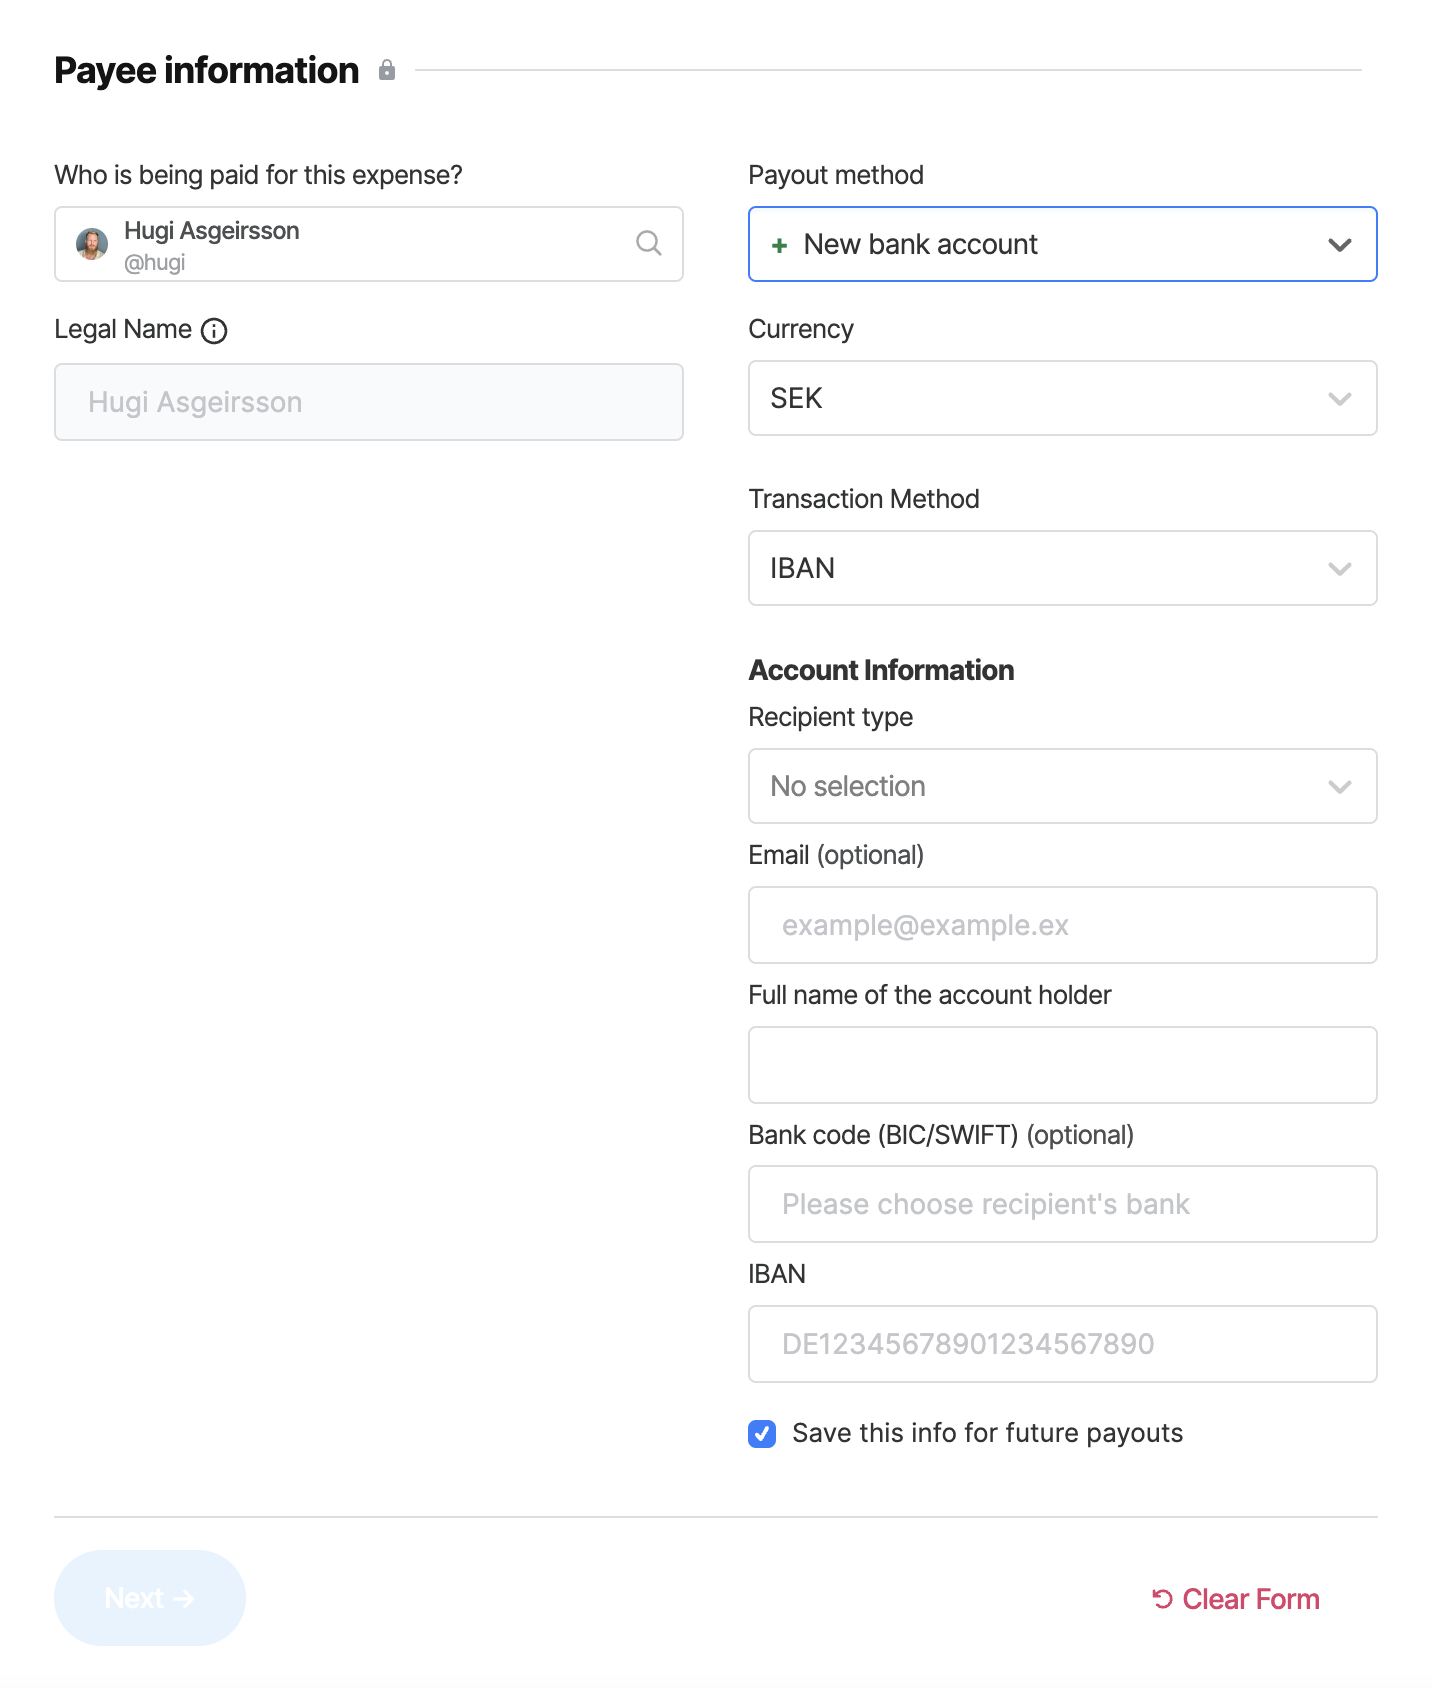The height and width of the screenshot is (1688, 1432).
Task: Click the search magnifier in payee field
Action: pos(649,243)
